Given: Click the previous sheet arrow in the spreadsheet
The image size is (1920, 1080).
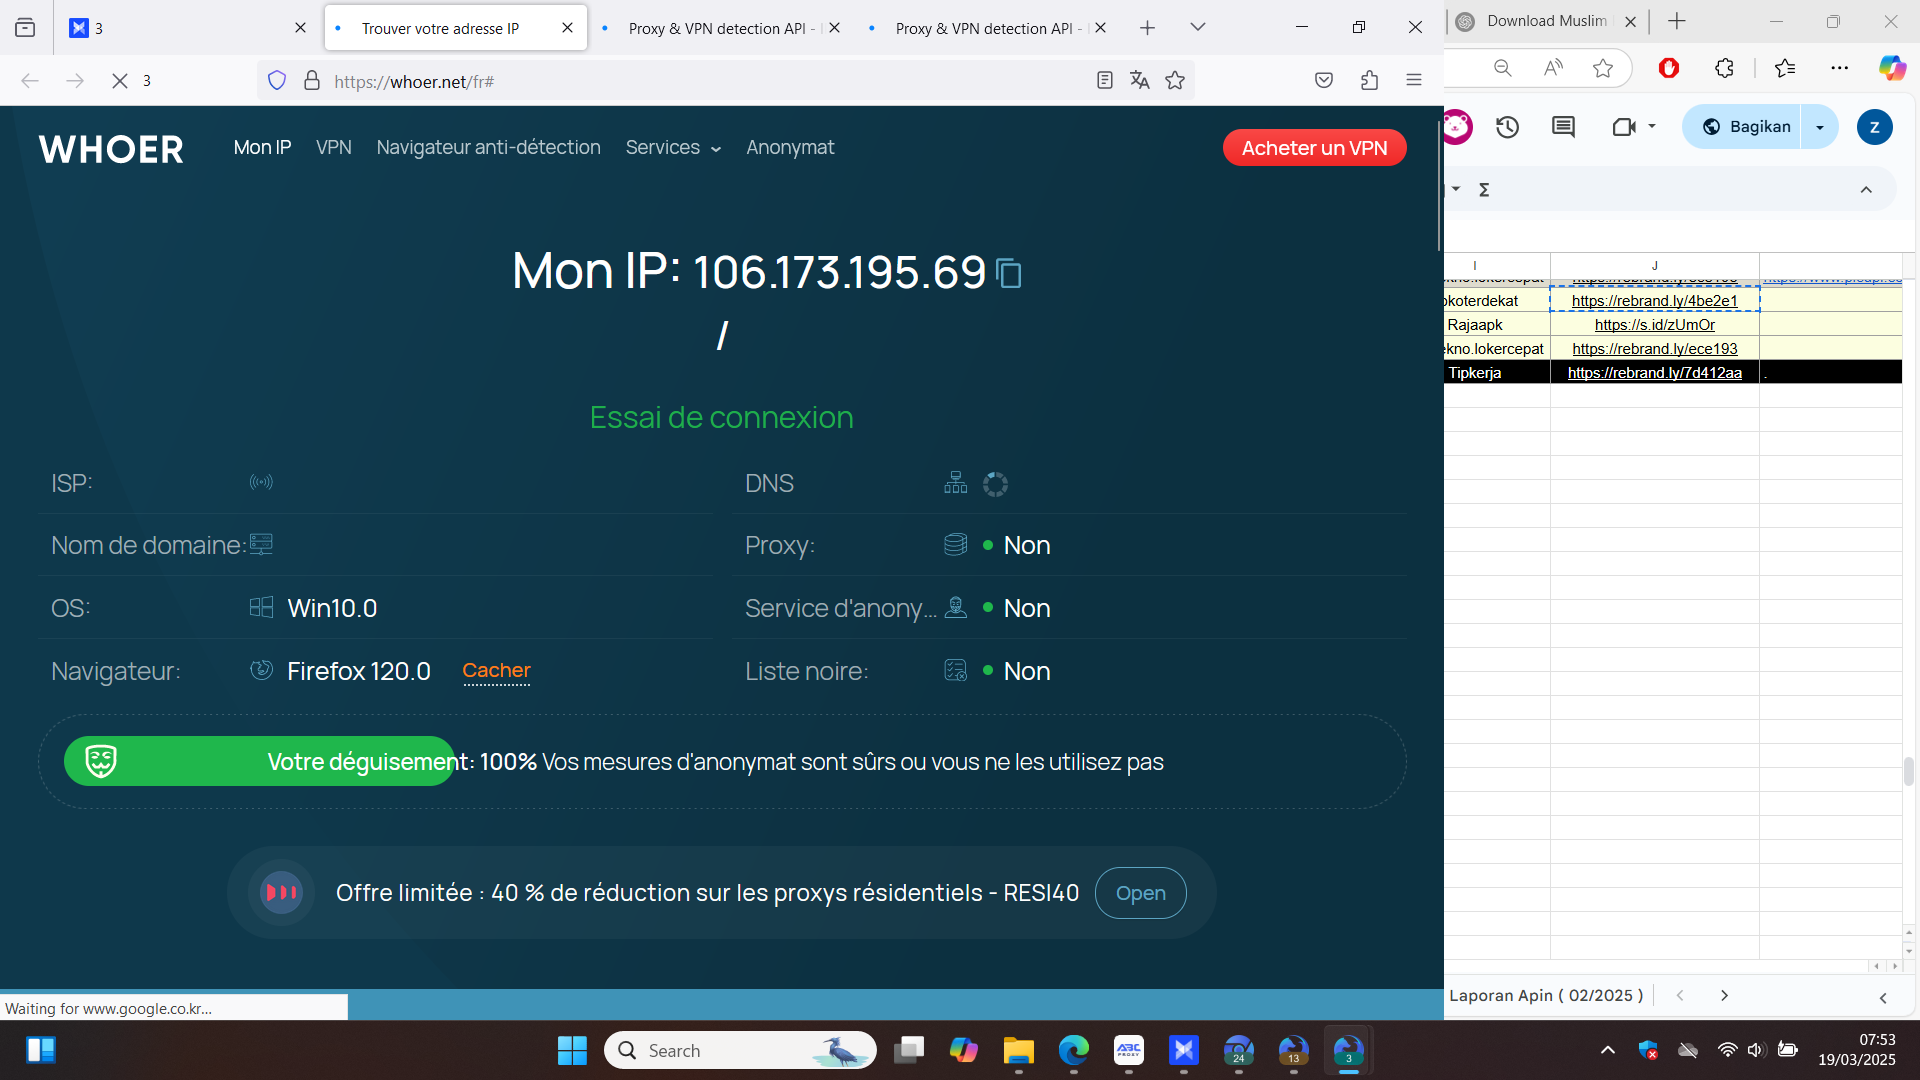Looking at the screenshot, I should tap(1680, 996).
